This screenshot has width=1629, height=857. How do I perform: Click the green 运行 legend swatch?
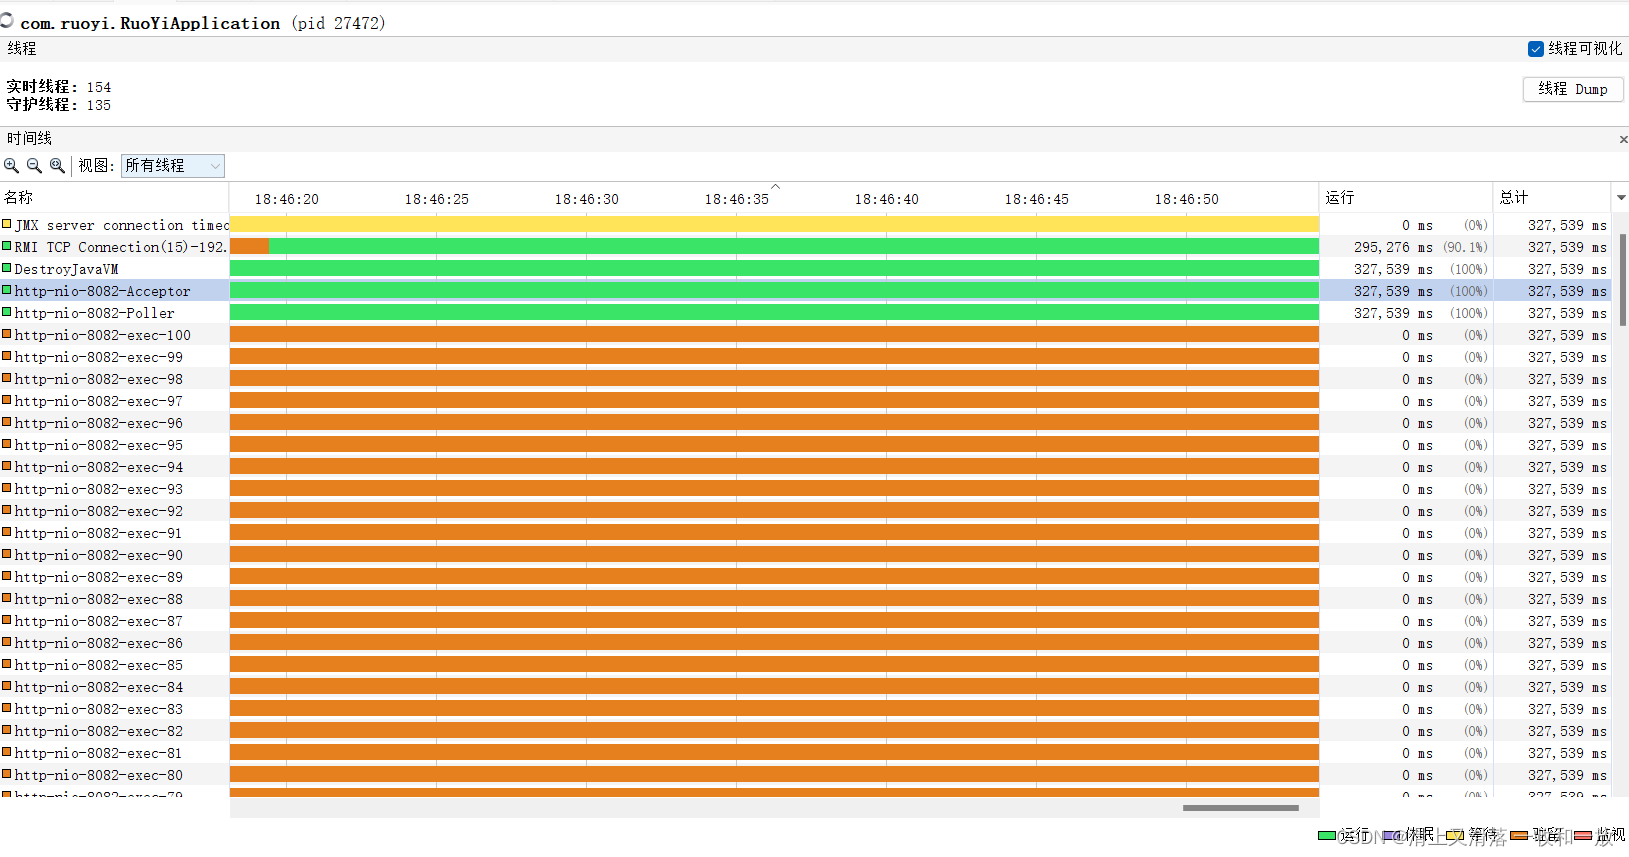coord(1327,836)
